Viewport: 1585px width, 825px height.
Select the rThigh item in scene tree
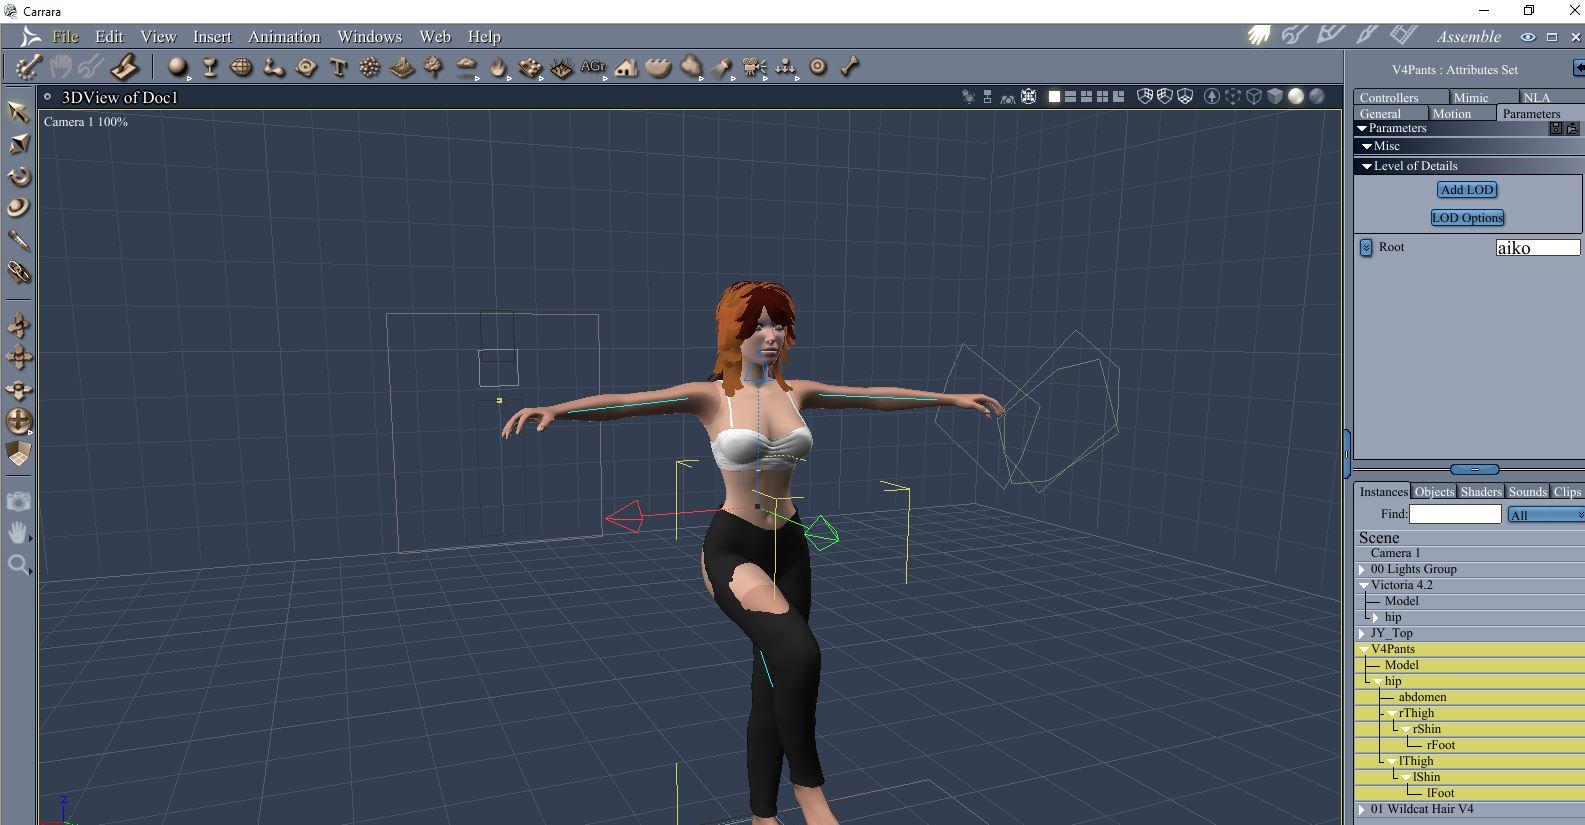[1416, 713]
